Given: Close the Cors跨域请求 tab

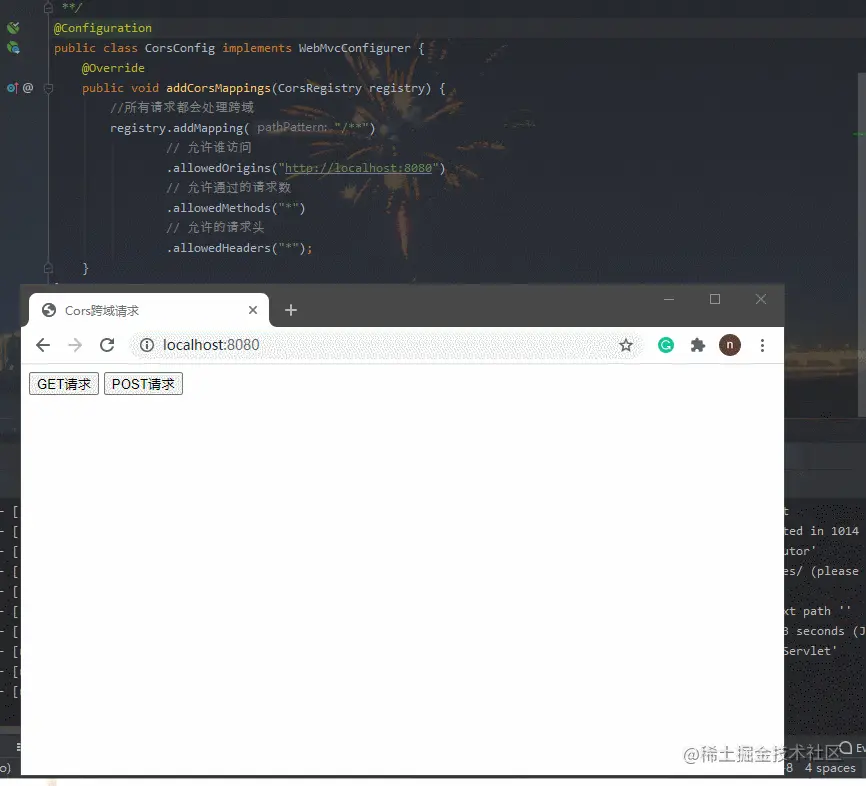Looking at the screenshot, I should click(x=253, y=310).
